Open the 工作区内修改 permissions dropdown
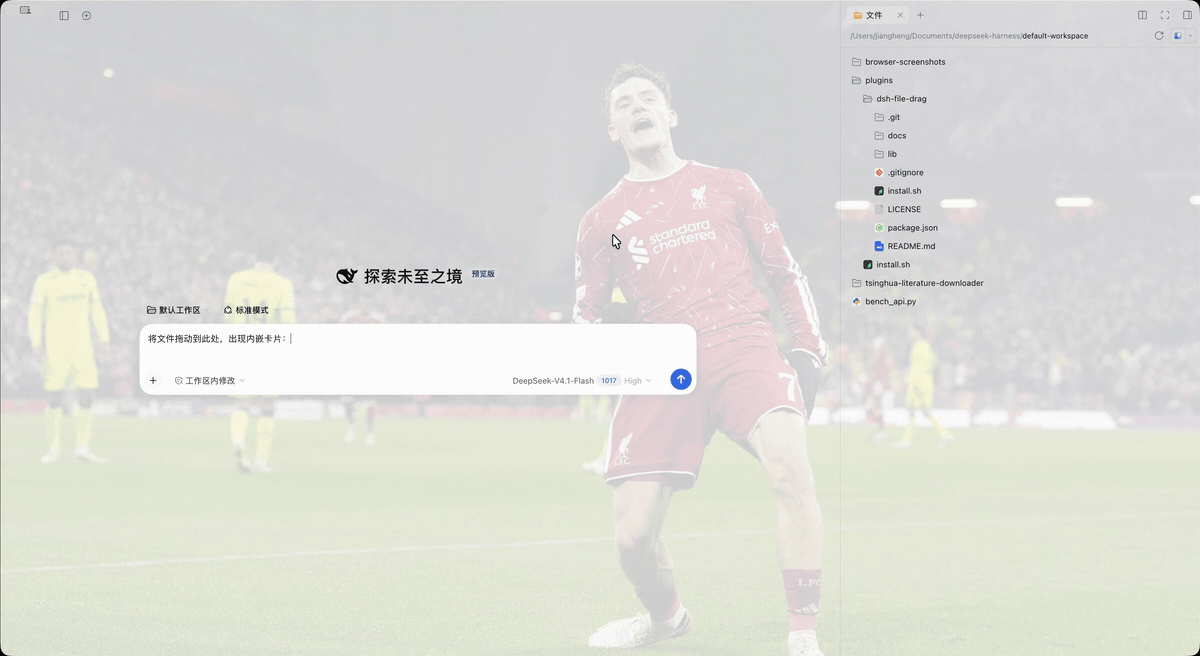This screenshot has width=1200, height=656. point(210,381)
